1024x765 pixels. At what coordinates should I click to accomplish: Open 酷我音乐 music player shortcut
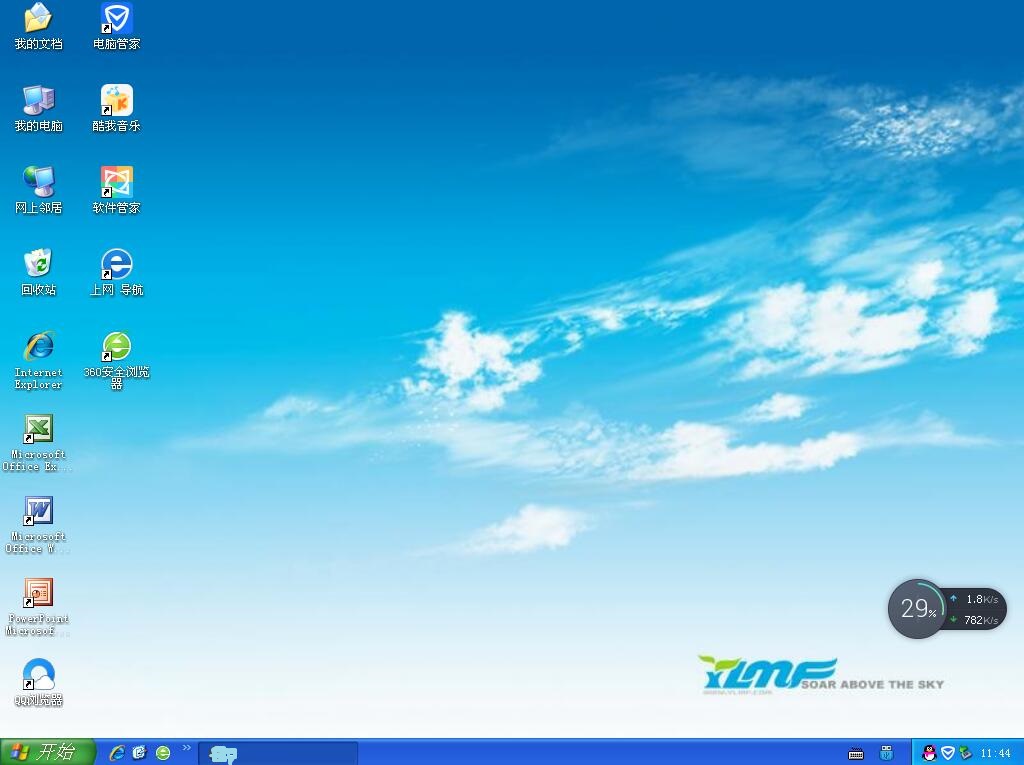[x=117, y=102]
